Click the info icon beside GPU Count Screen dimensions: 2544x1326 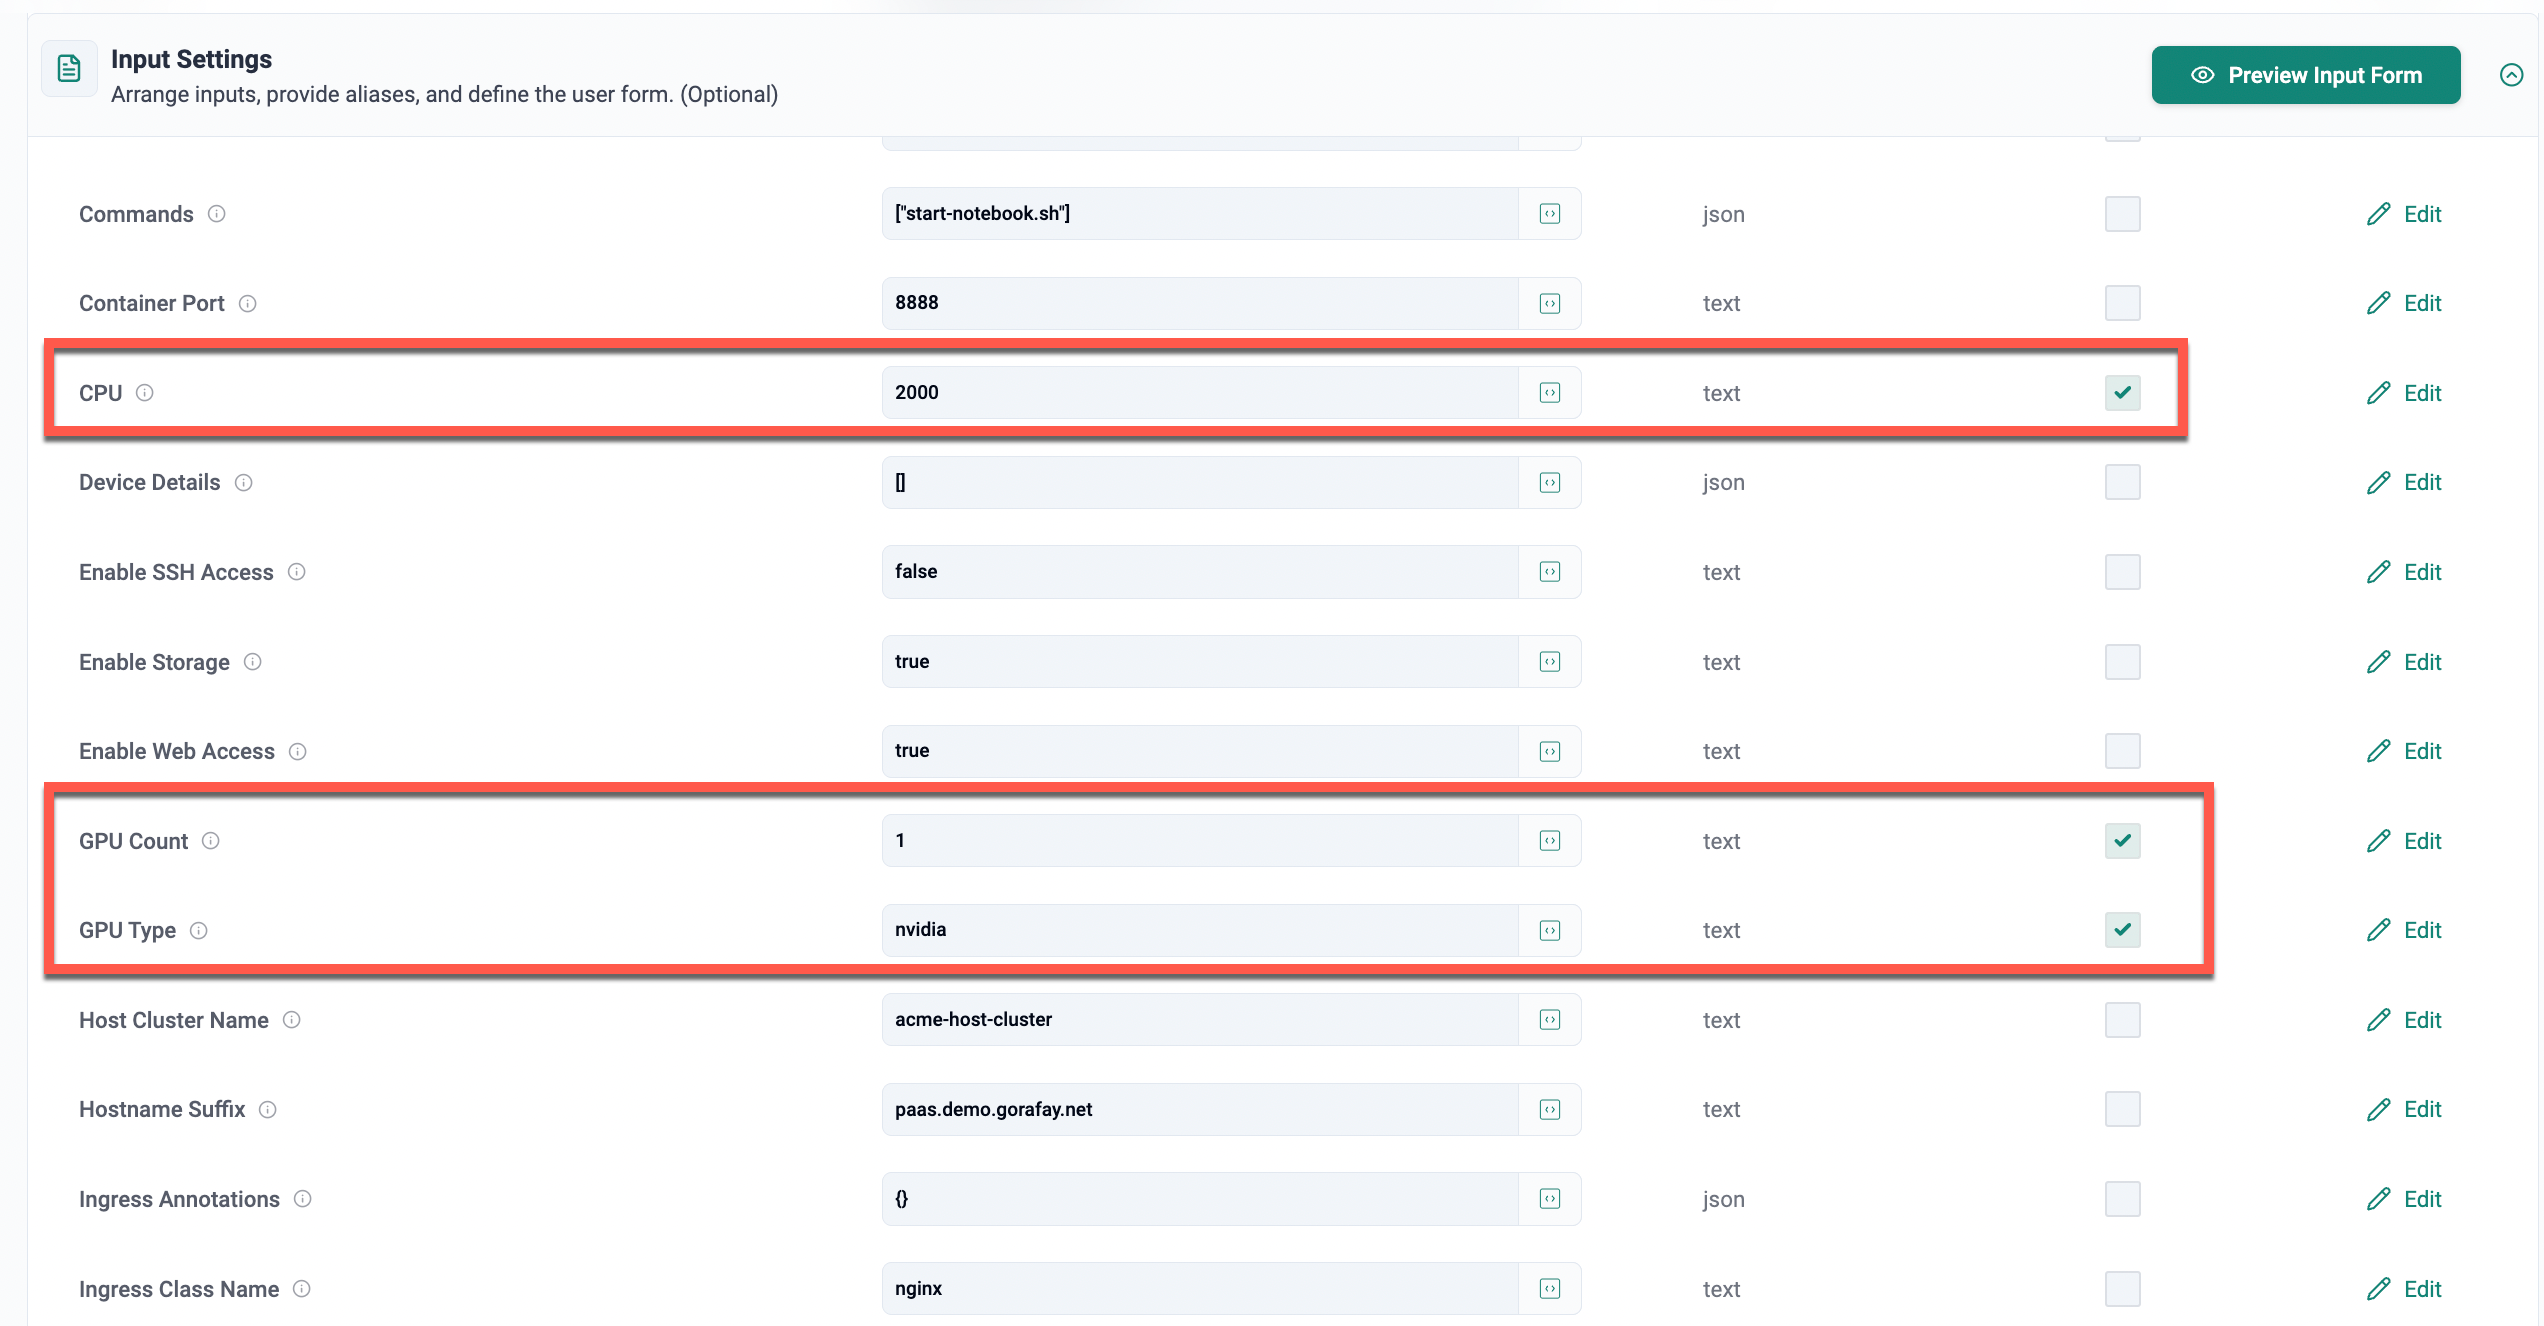(x=211, y=841)
